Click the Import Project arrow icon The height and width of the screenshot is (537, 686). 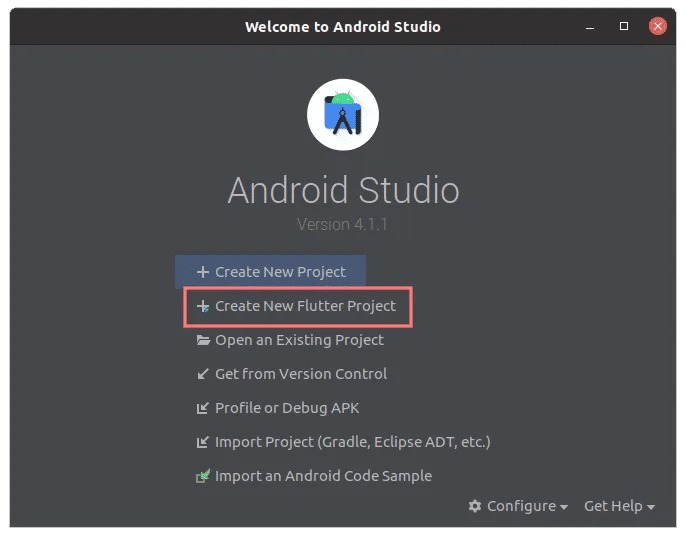pyautogui.click(x=203, y=442)
